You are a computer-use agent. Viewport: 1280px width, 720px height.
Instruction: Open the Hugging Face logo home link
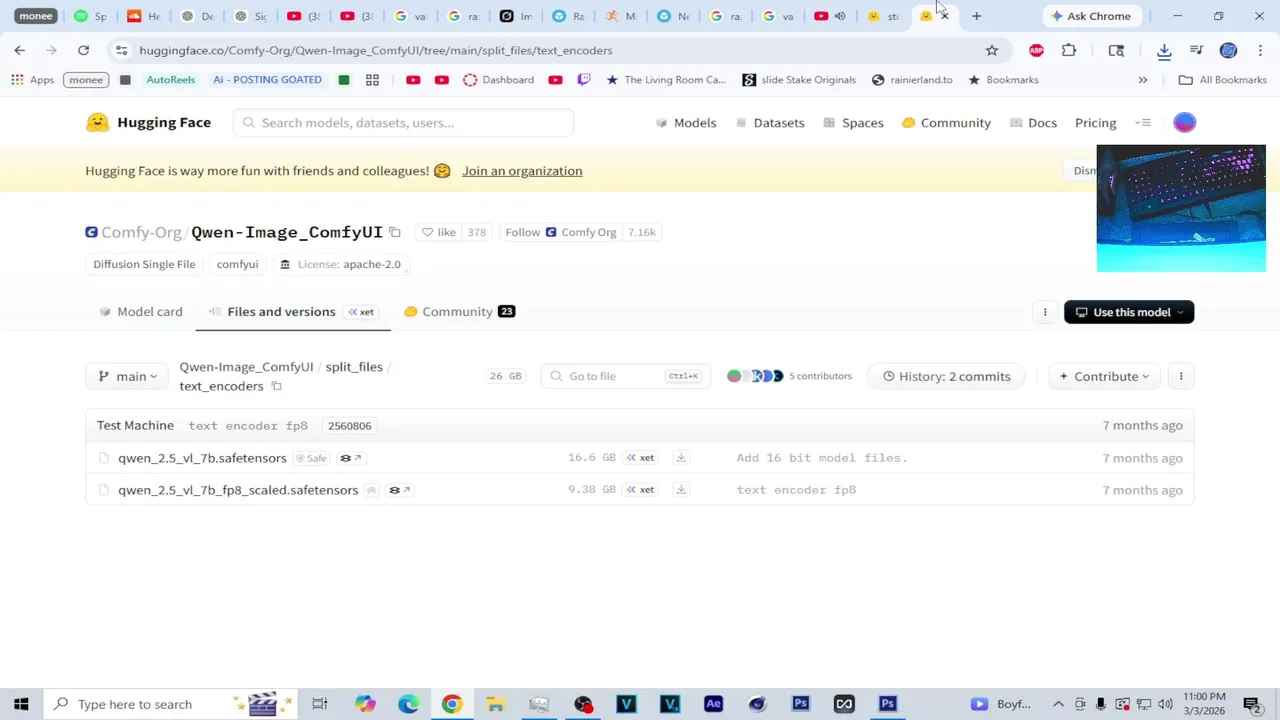(148, 122)
